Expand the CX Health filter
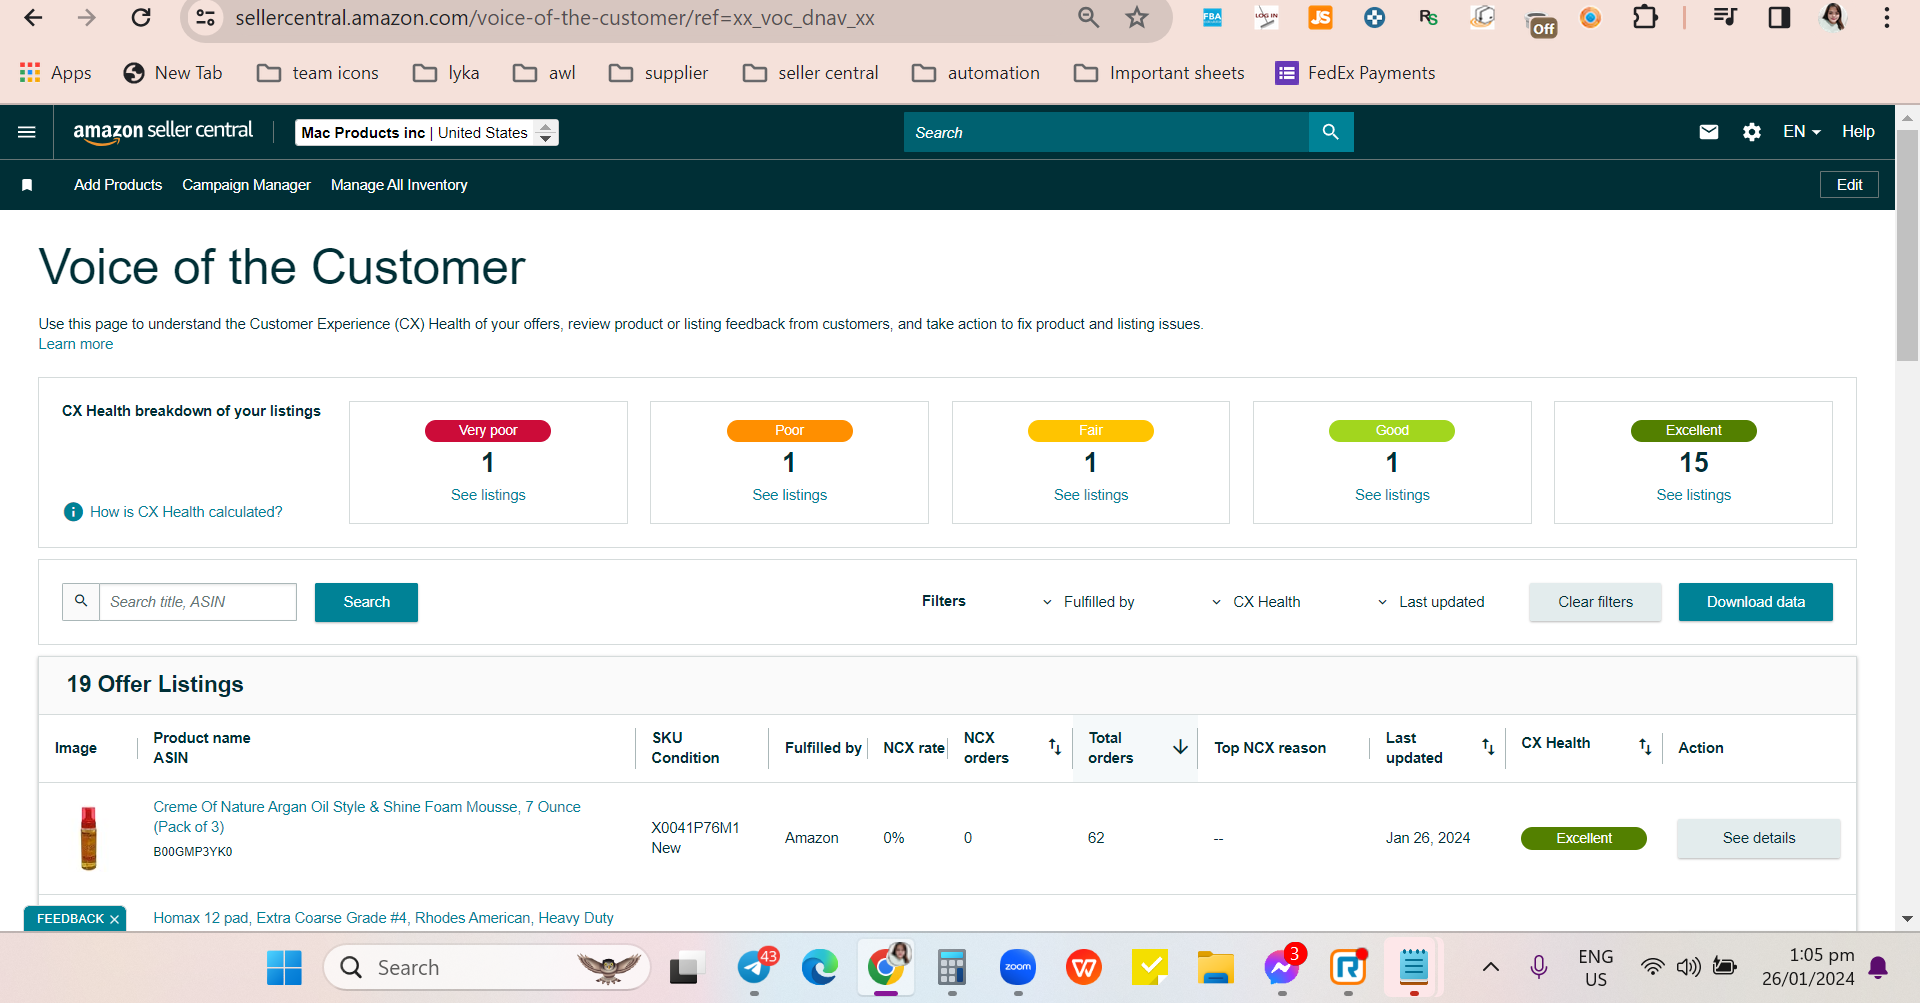1920x1003 pixels. 1255,602
